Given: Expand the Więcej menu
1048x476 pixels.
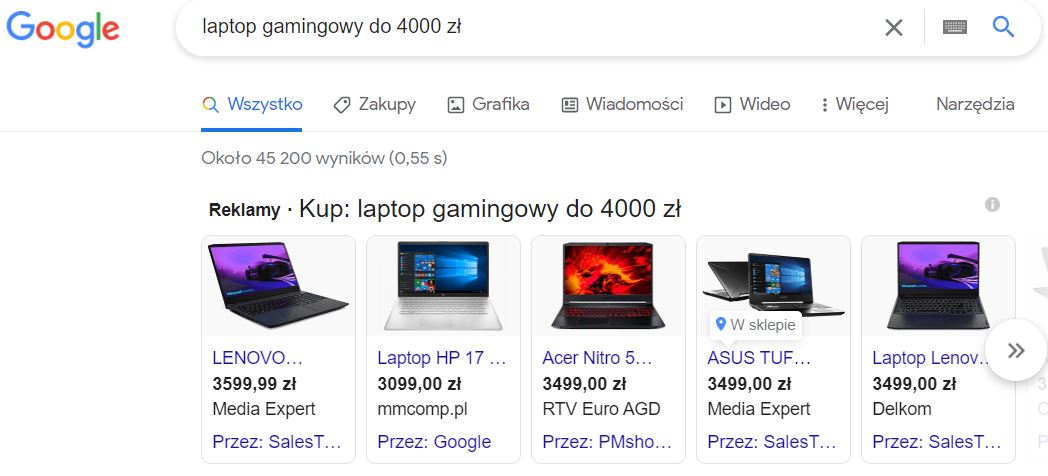Looking at the screenshot, I should pos(854,105).
